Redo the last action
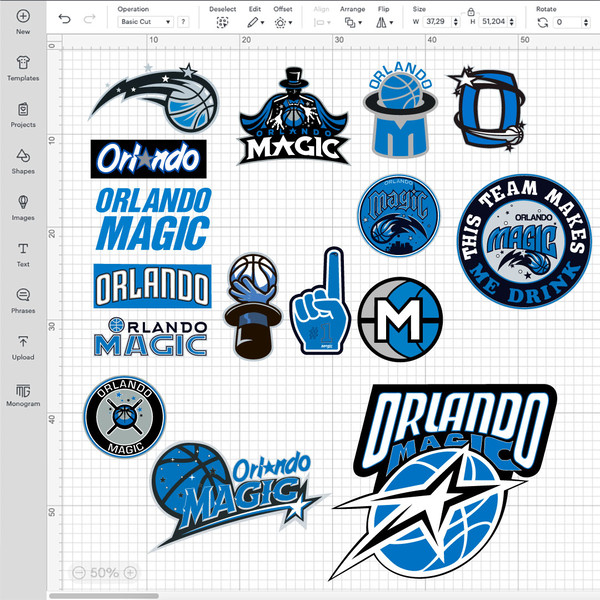 pos(89,18)
